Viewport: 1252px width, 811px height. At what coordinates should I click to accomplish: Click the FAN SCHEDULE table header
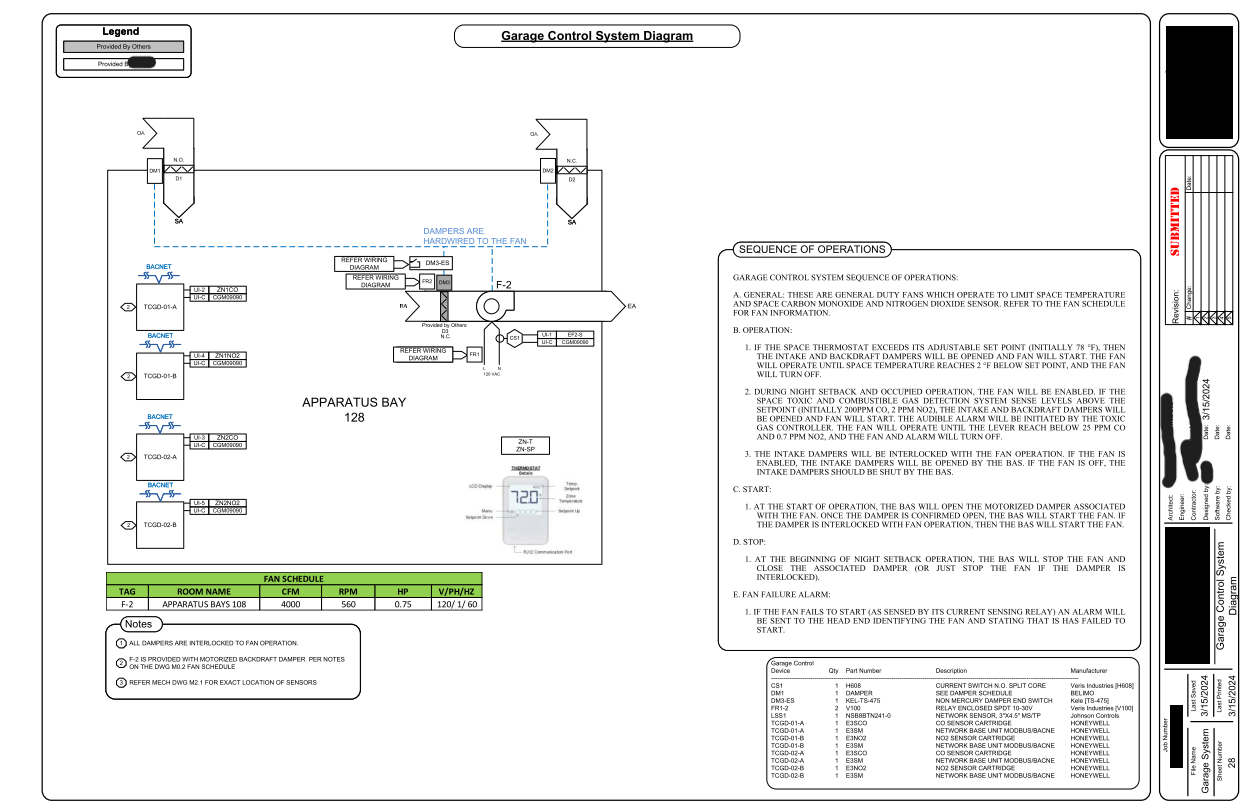[294, 579]
